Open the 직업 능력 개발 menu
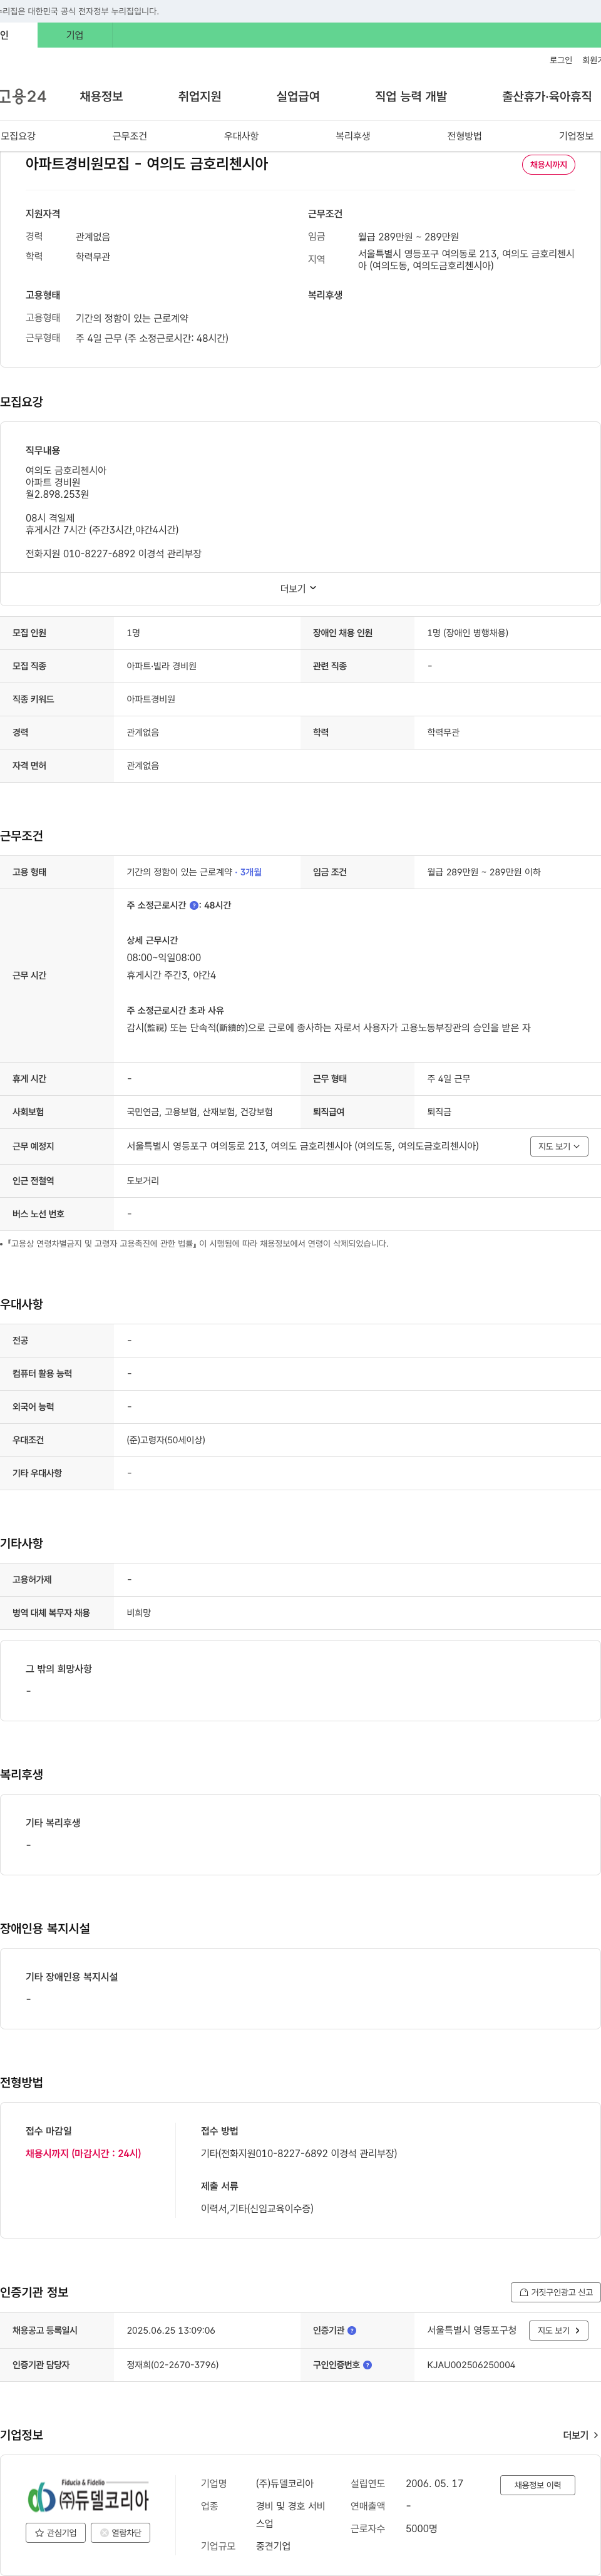This screenshot has width=601, height=2576. 411,96
